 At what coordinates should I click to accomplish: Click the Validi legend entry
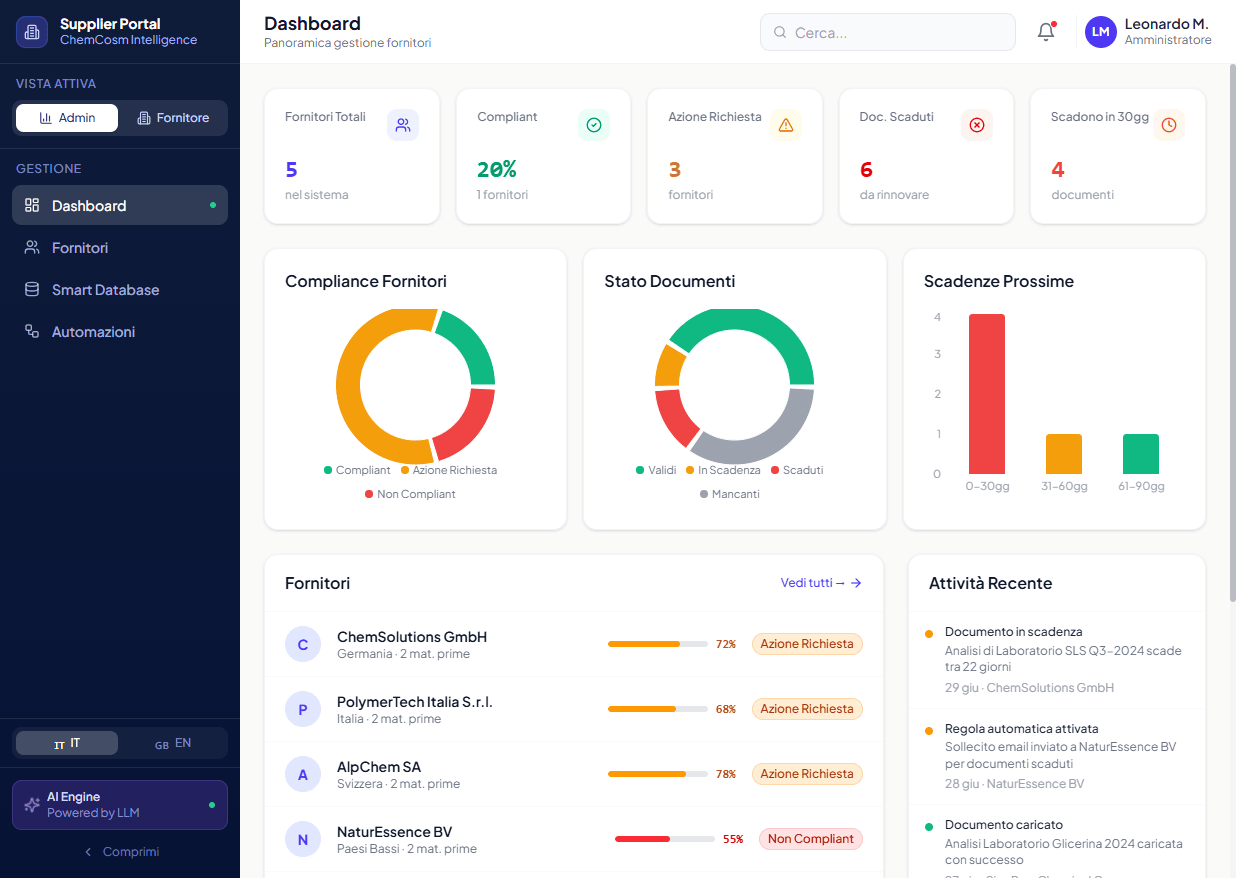(656, 470)
